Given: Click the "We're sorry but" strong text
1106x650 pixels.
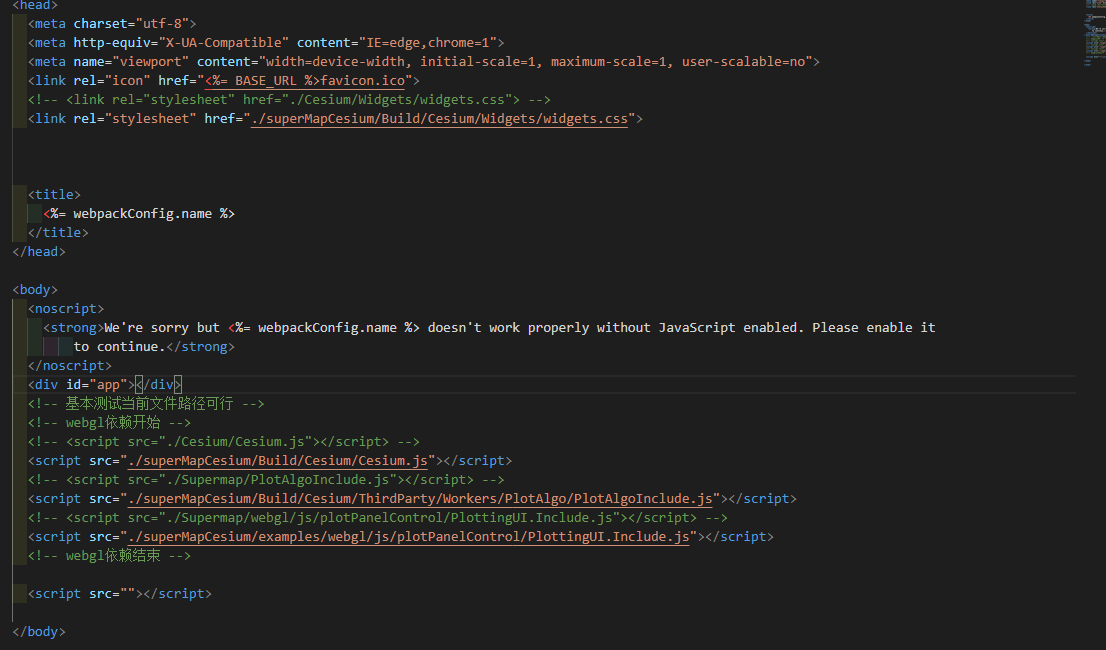Looking at the screenshot, I should (162, 328).
